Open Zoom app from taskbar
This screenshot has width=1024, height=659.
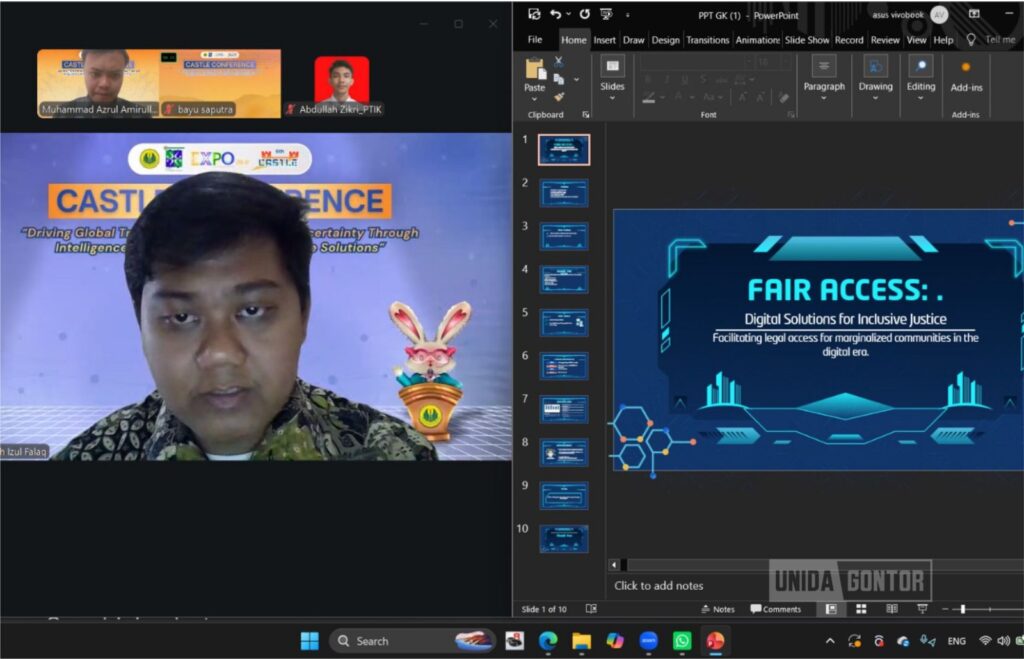tap(648, 641)
